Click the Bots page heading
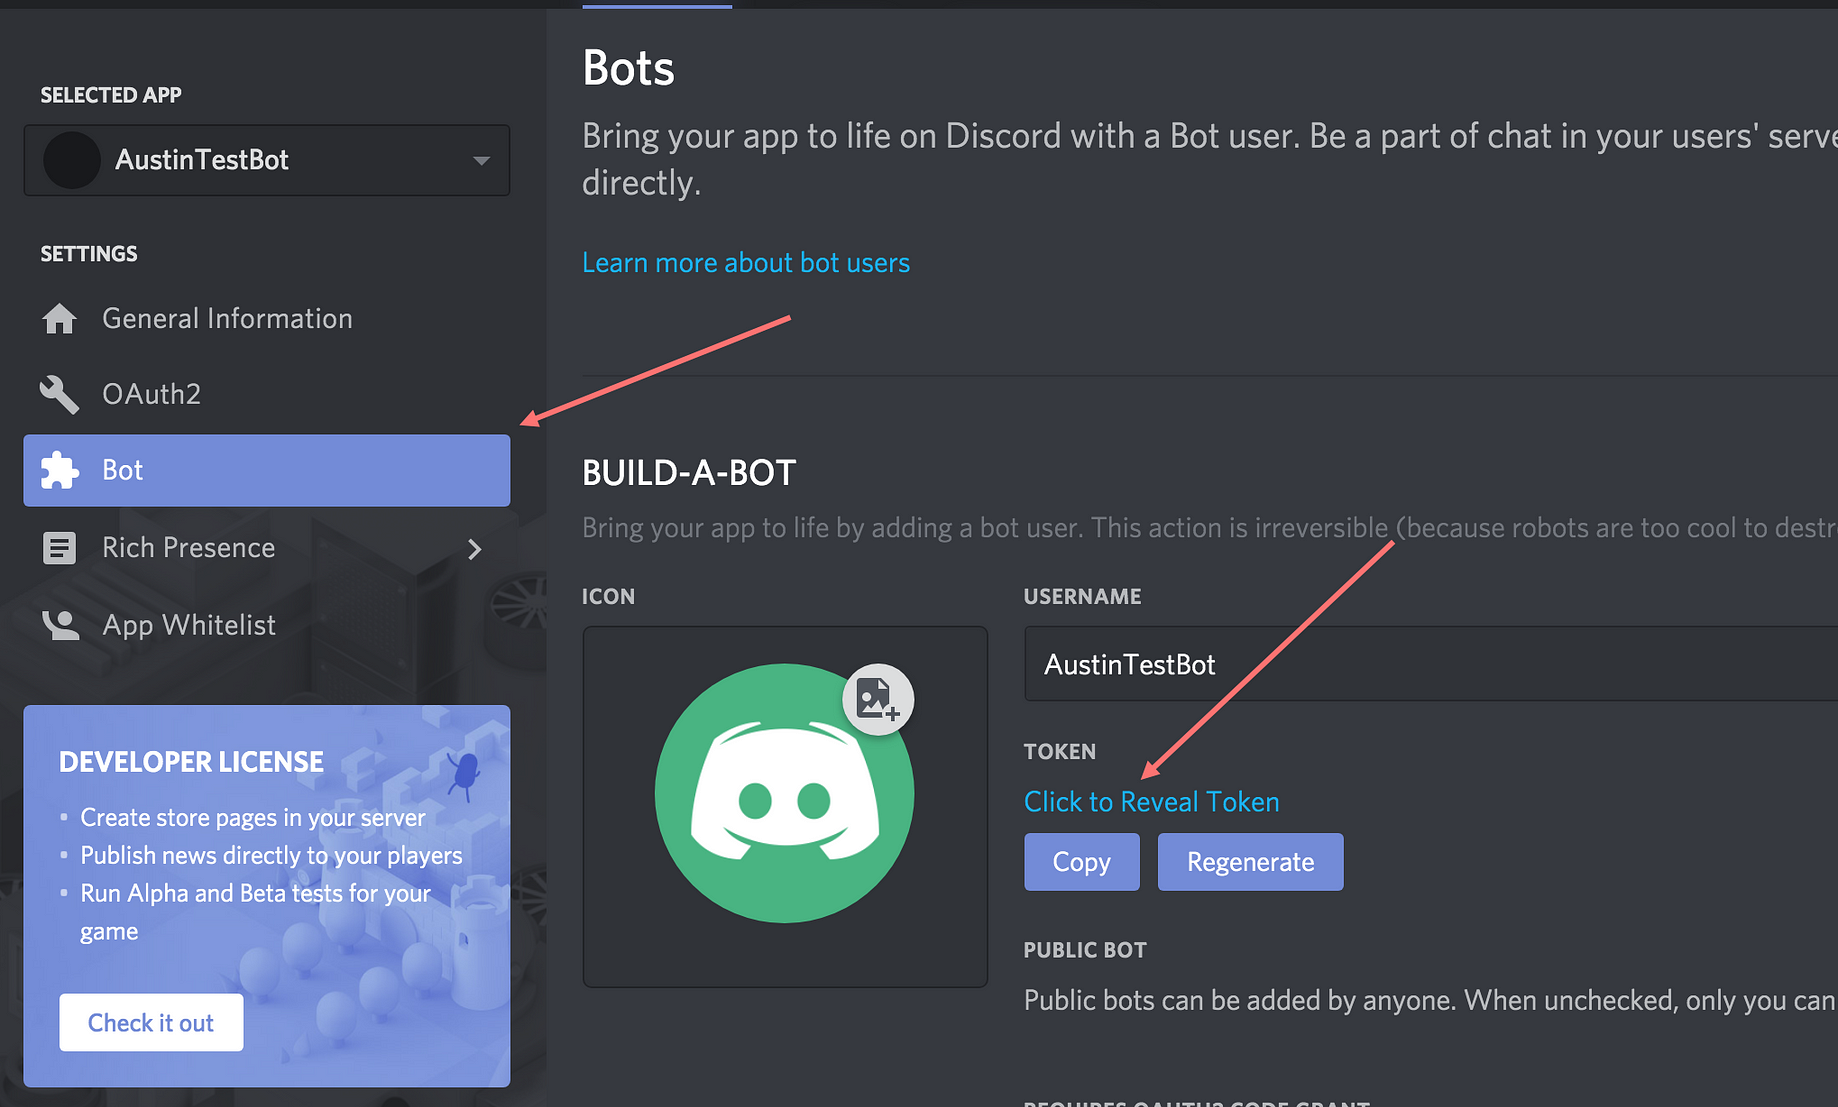The image size is (1838, 1107). (x=628, y=68)
